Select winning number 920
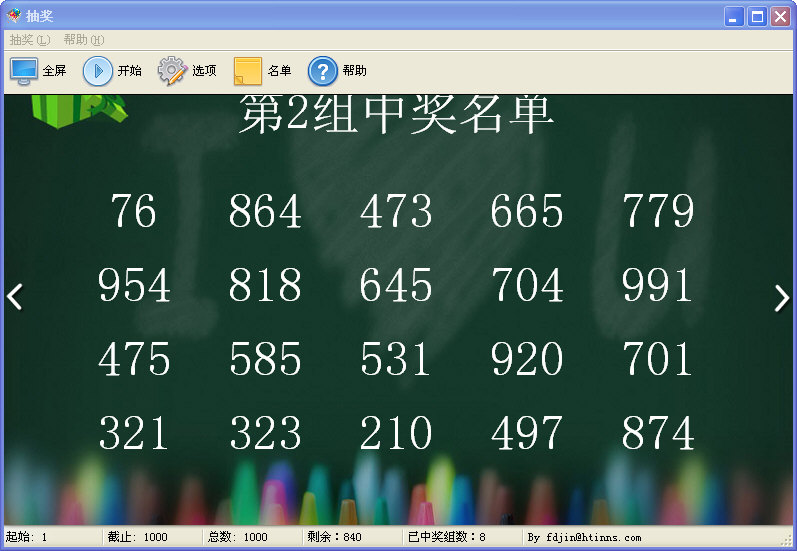The image size is (797, 551). coord(527,359)
